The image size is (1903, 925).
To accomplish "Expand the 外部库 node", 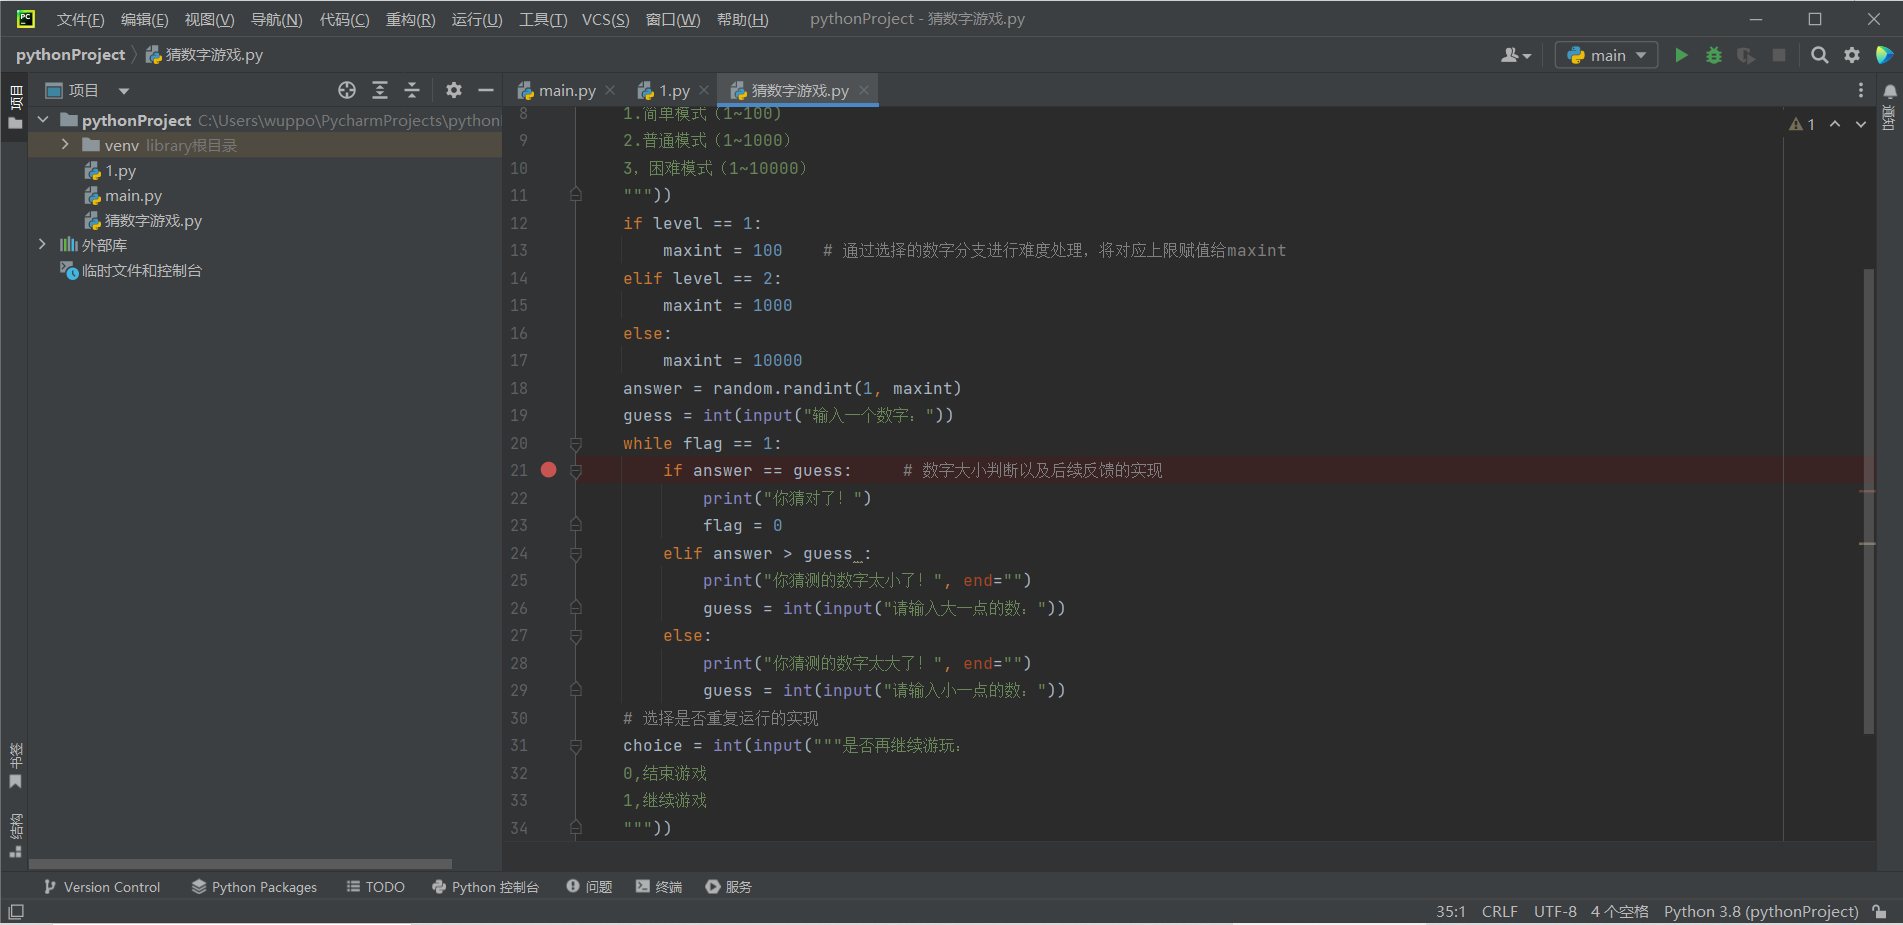I will 42,244.
